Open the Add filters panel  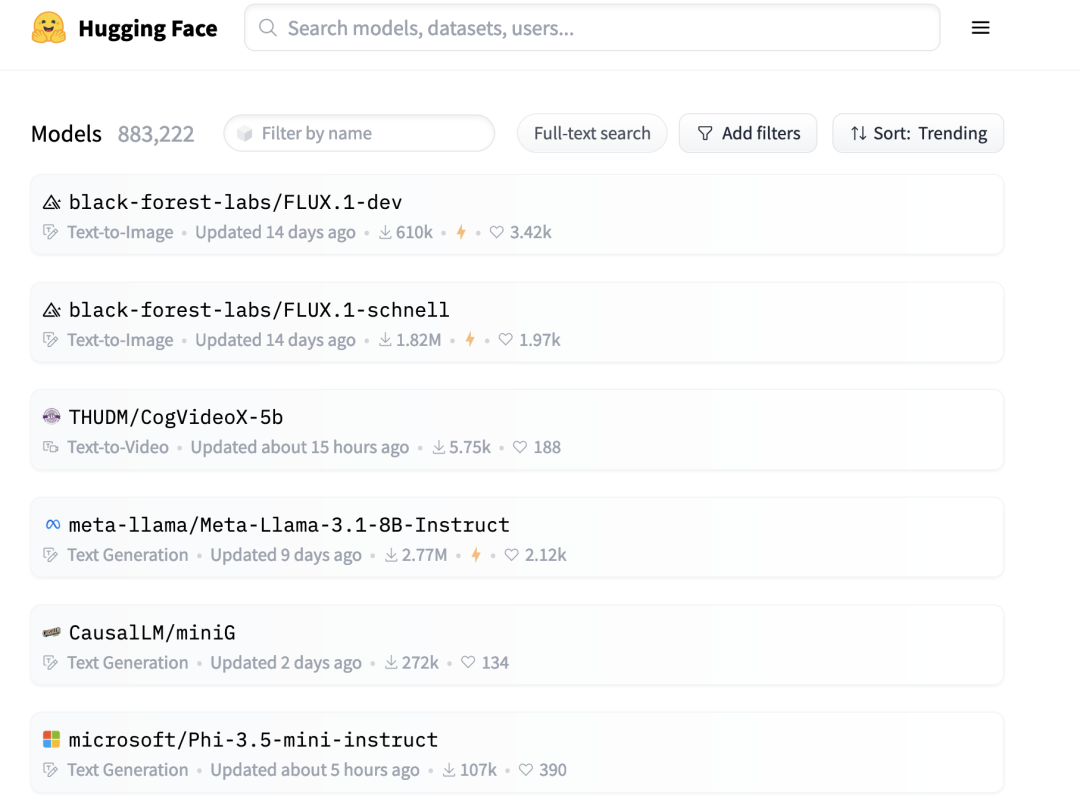point(748,133)
